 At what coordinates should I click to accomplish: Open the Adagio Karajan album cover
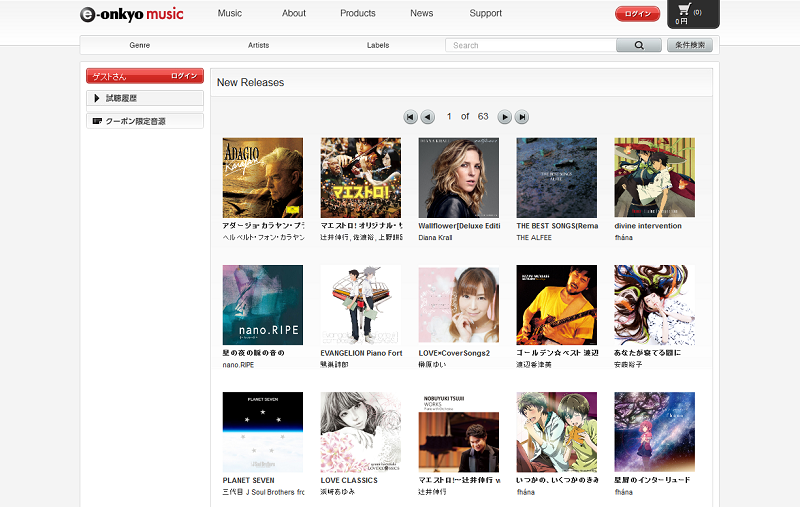tap(263, 178)
